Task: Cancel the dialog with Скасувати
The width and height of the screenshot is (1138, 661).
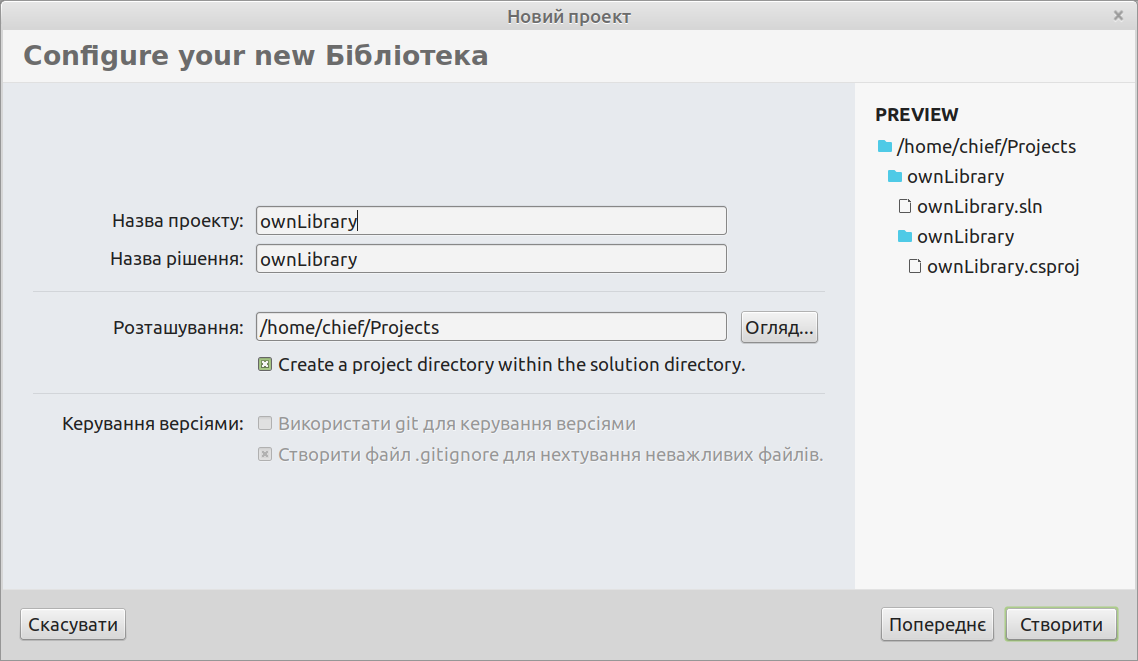Action: [73, 625]
